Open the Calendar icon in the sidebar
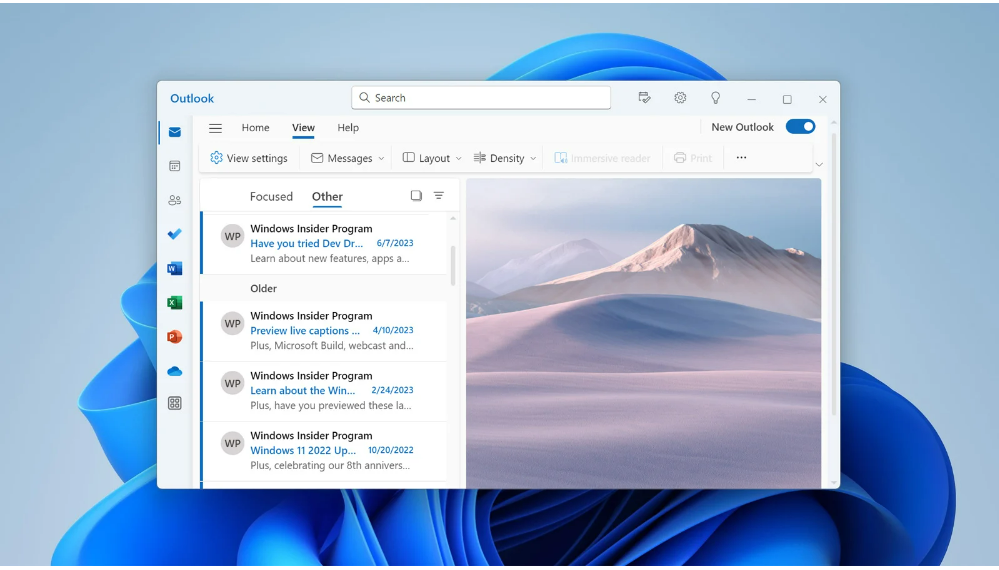 175,166
